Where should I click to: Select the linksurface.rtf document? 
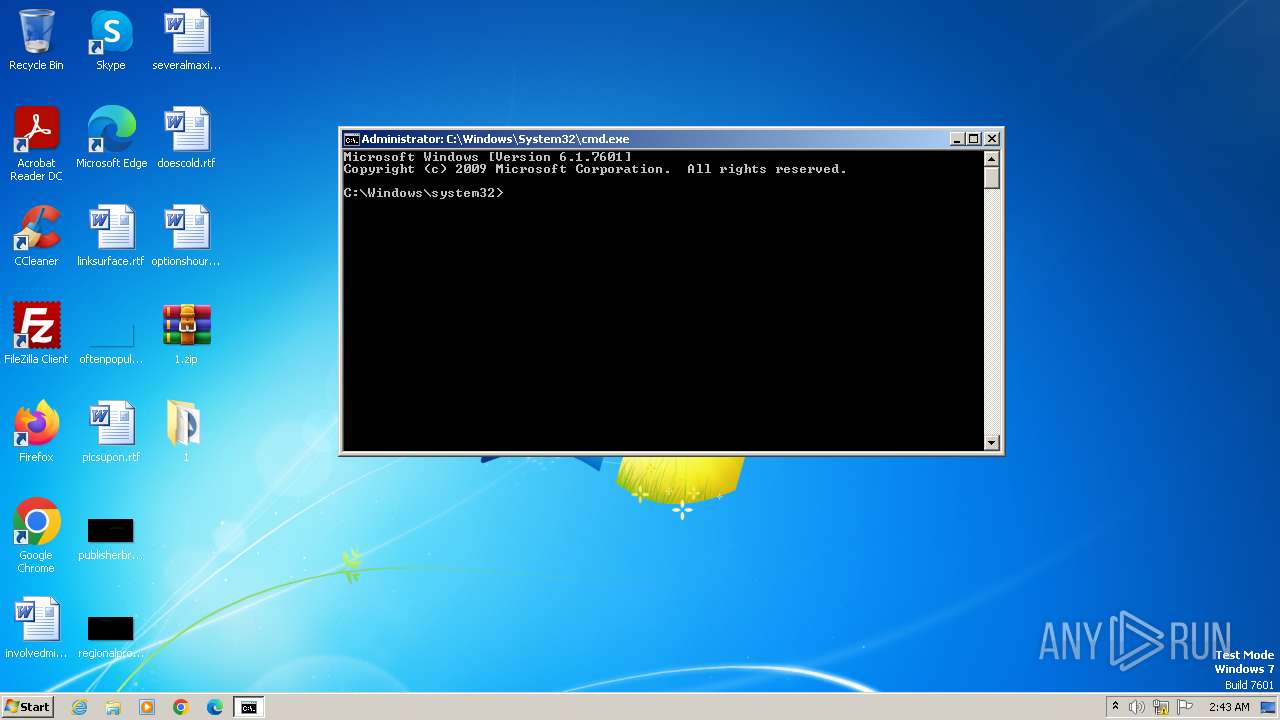point(111,236)
